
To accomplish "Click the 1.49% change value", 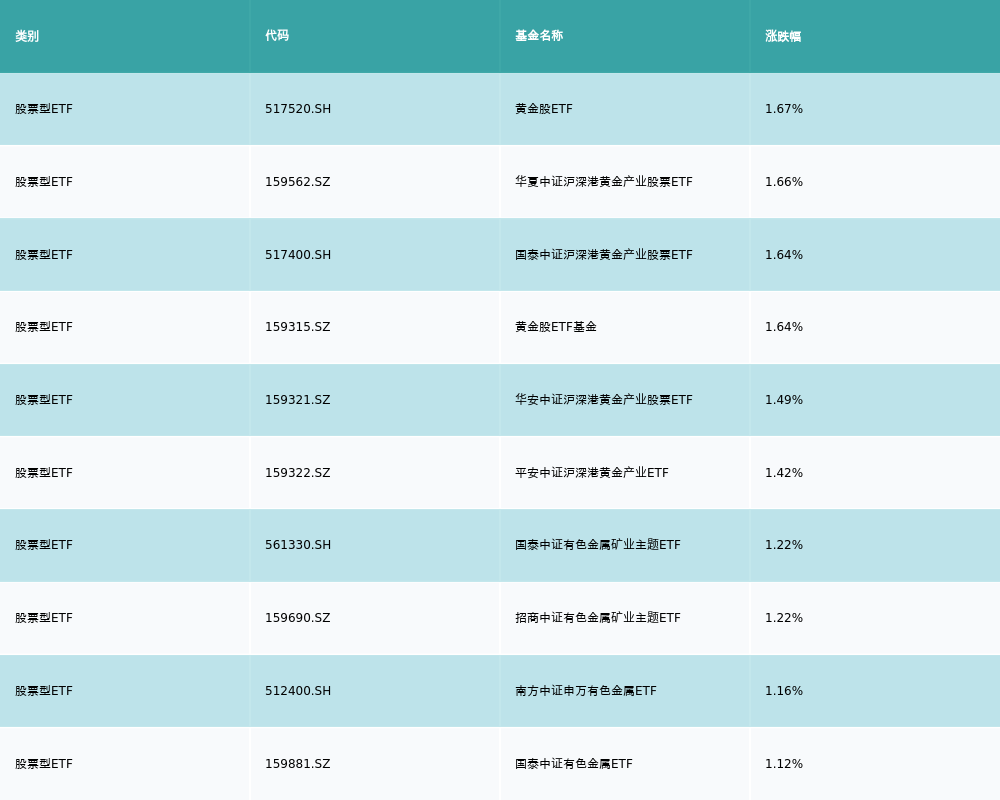I will 784,400.
